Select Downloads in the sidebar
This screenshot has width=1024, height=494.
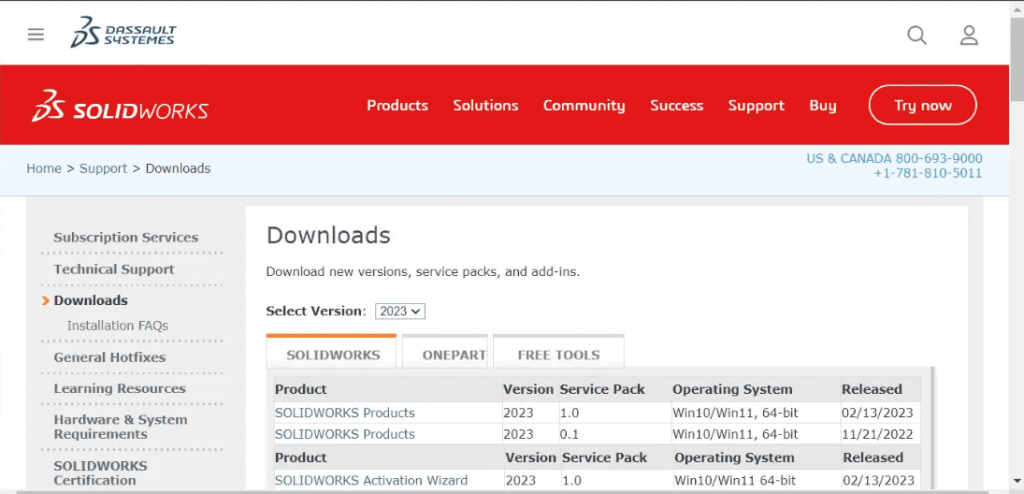tap(91, 301)
